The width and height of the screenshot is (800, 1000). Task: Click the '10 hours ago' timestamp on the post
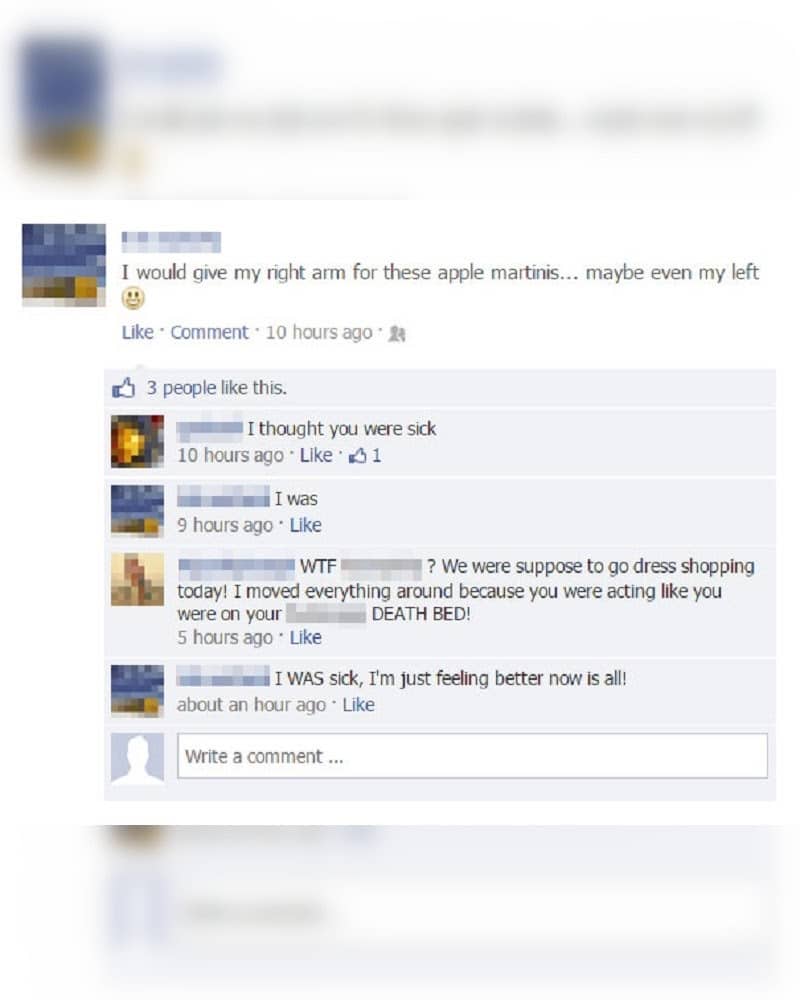(x=319, y=332)
